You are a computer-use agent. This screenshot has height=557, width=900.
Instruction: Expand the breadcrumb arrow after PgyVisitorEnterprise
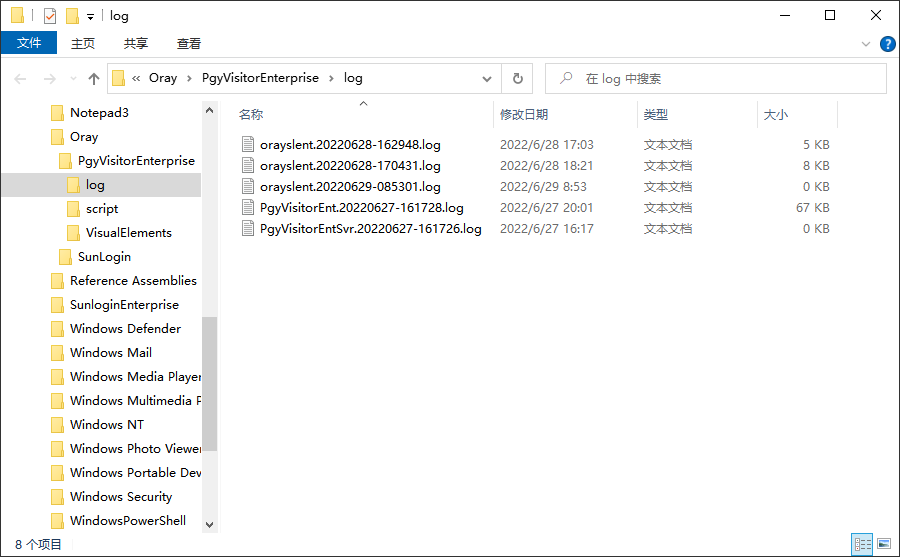click(331, 79)
